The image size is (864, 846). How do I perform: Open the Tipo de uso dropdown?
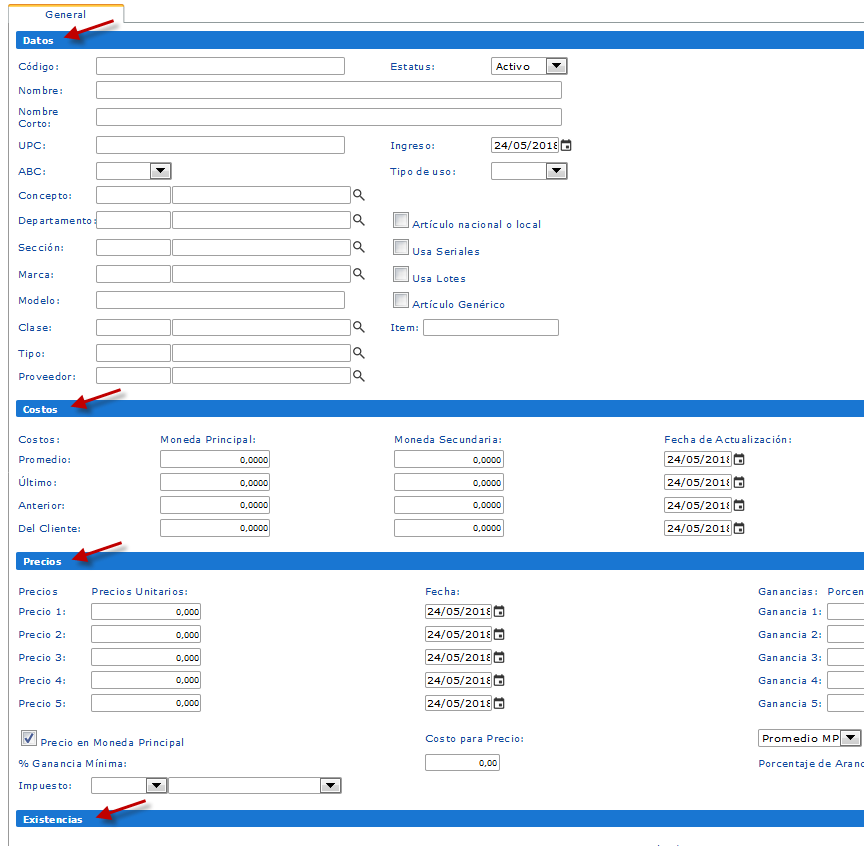(x=556, y=171)
